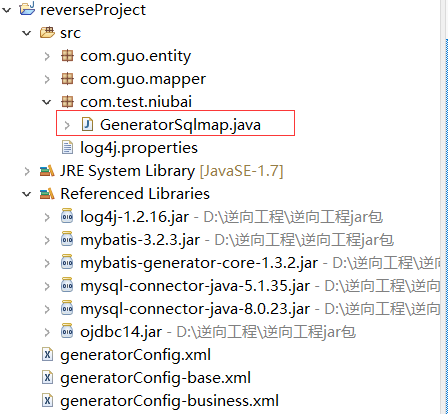Viewport: 448px width, 414px height.
Task: Select the generatorConfig-business.xml file name
Action: [x=170, y=401]
